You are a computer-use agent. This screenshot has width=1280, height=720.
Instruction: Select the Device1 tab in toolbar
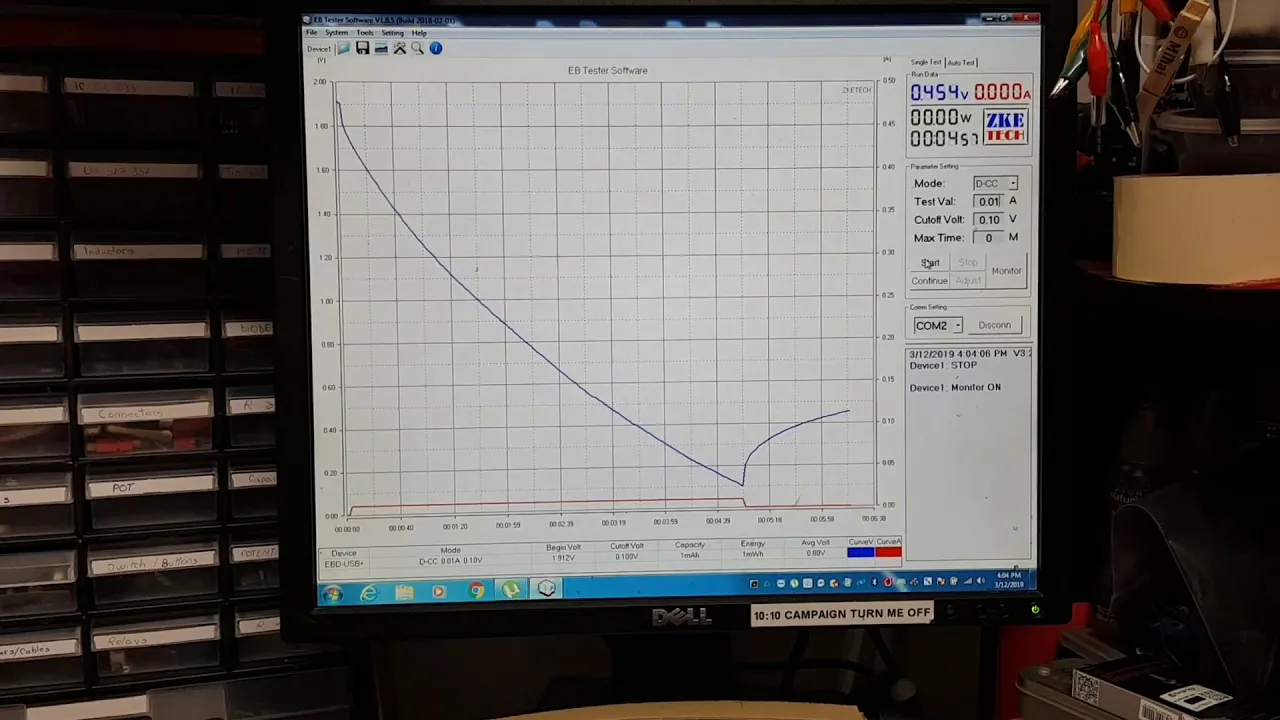pos(319,49)
